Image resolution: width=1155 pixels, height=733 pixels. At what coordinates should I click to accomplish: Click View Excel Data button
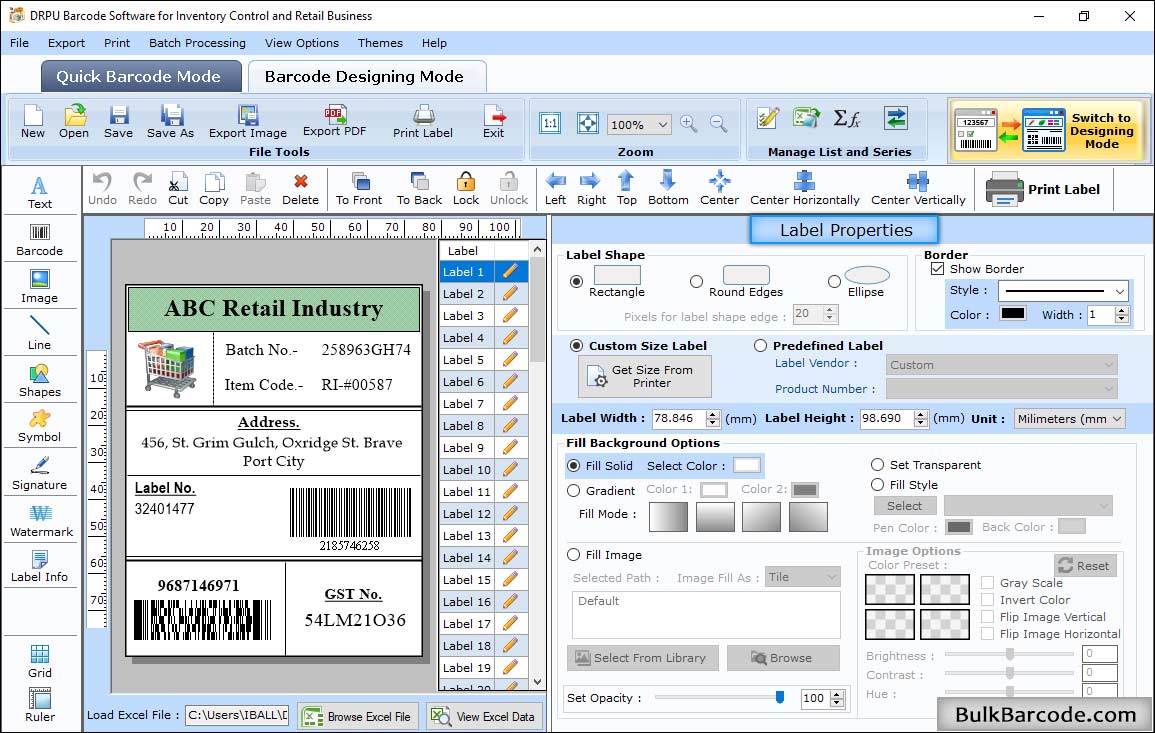(484, 716)
